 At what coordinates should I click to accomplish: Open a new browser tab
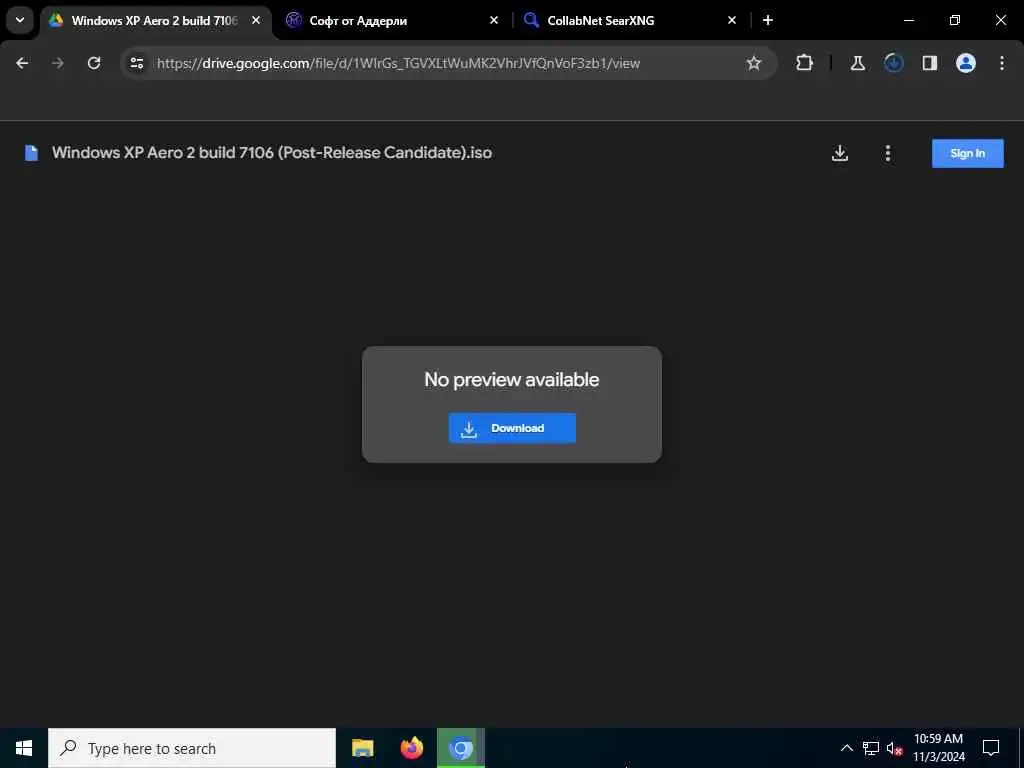[768, 20]
